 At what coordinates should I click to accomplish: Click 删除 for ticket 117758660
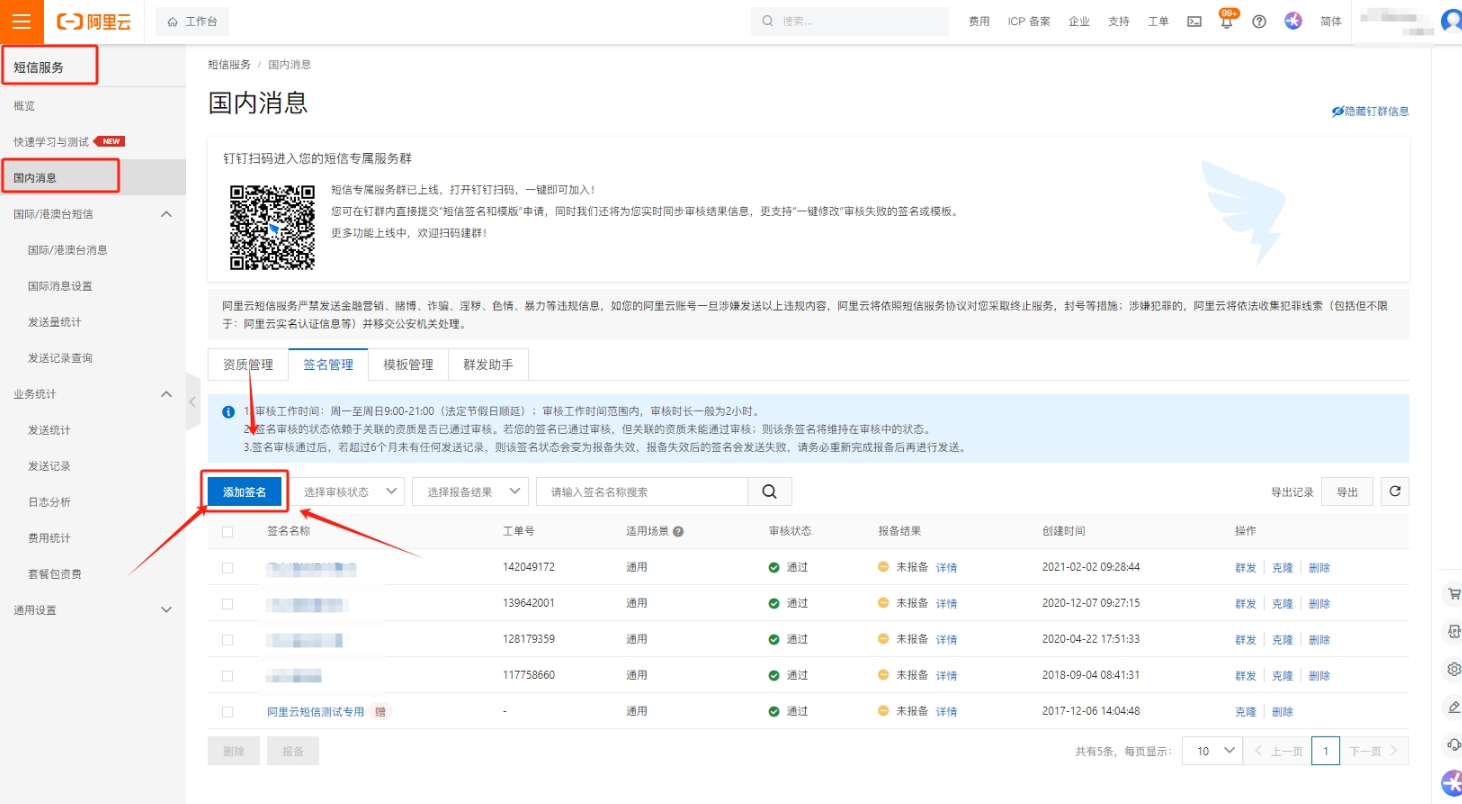[1319, 676]
